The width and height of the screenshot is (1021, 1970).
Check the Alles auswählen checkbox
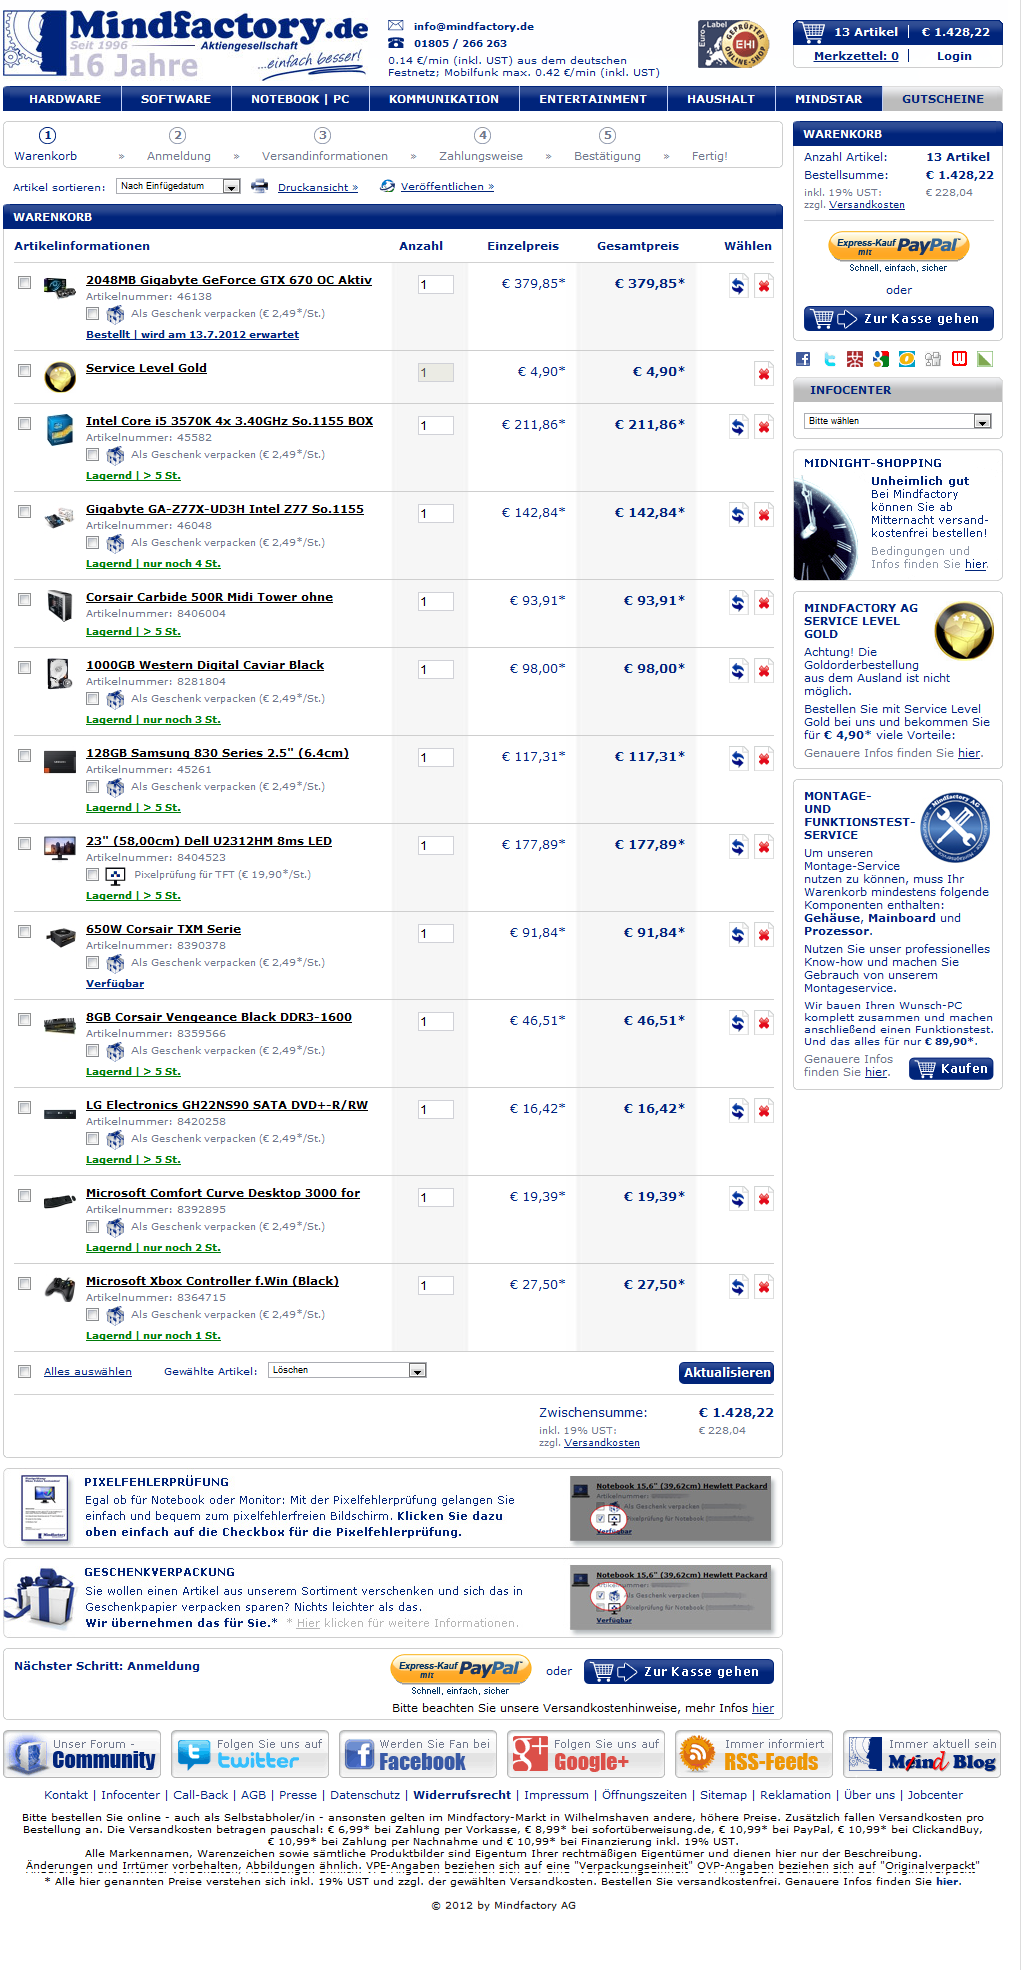[x=24, y=1372]
